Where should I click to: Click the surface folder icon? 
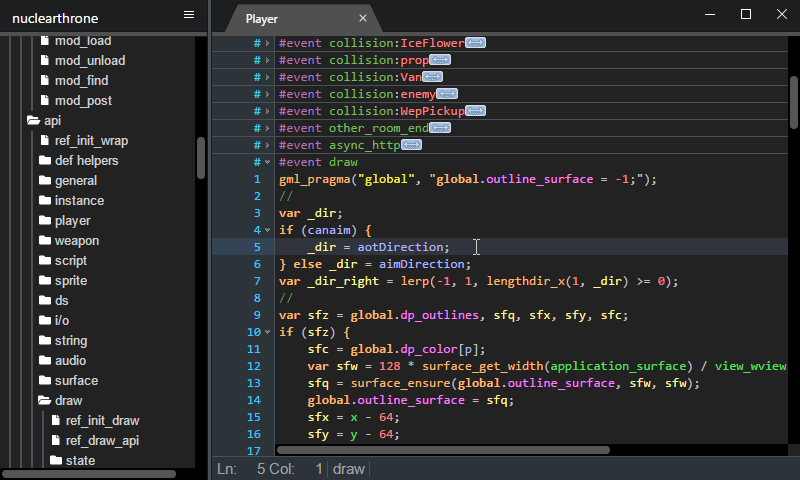pos(45,381)
